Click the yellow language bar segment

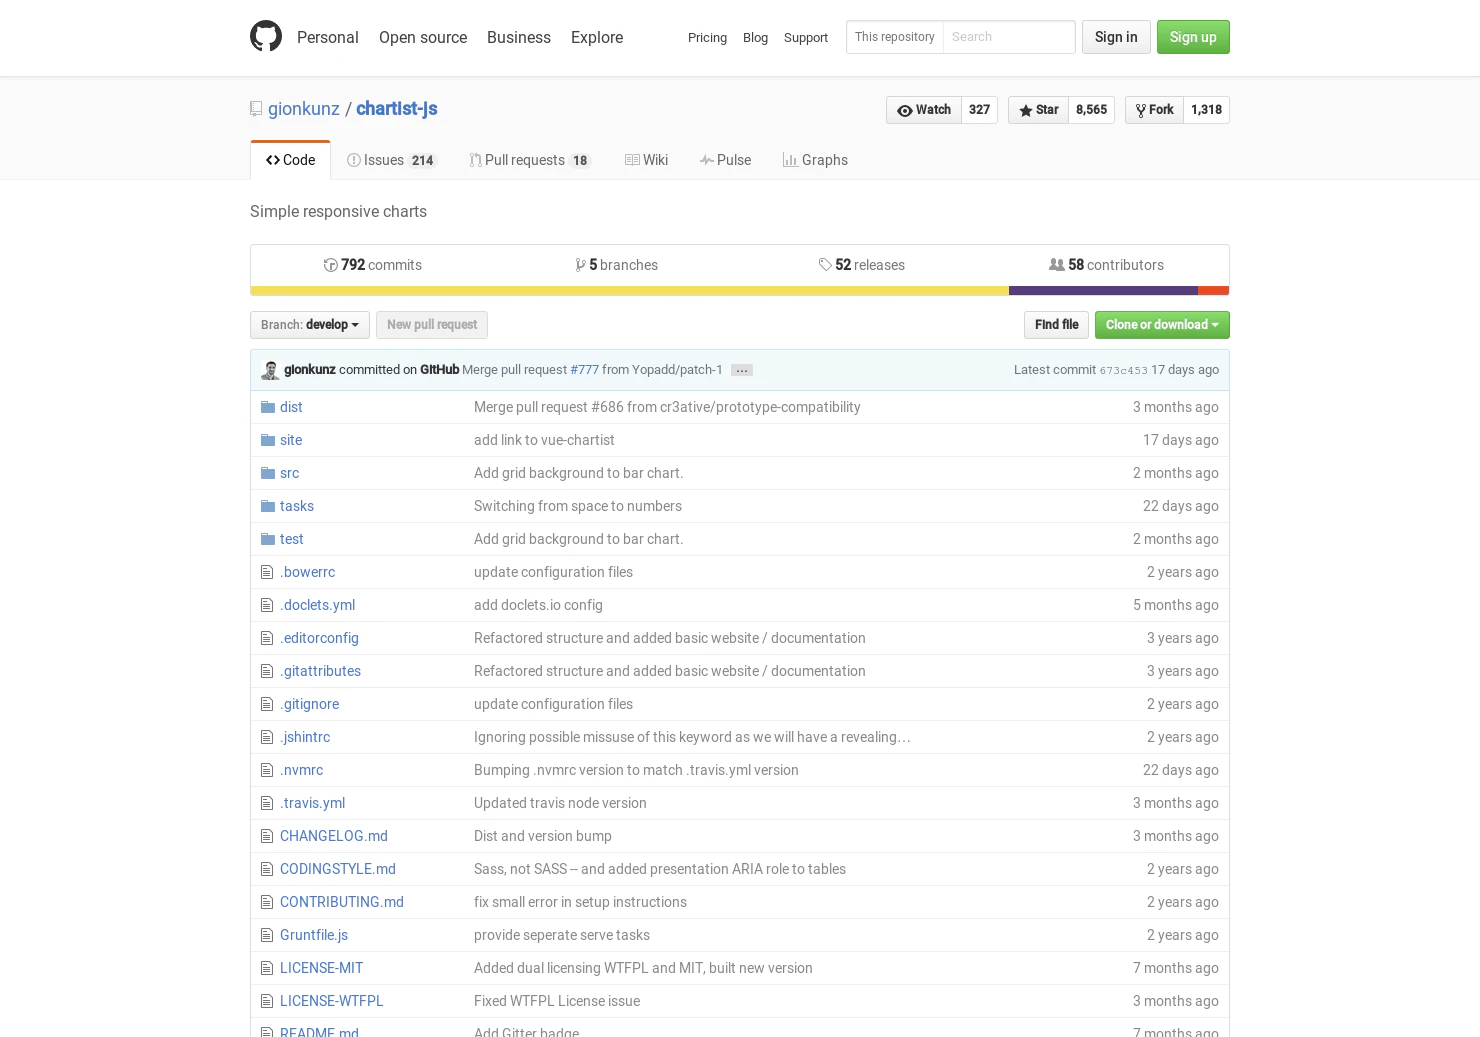[629, 291]
